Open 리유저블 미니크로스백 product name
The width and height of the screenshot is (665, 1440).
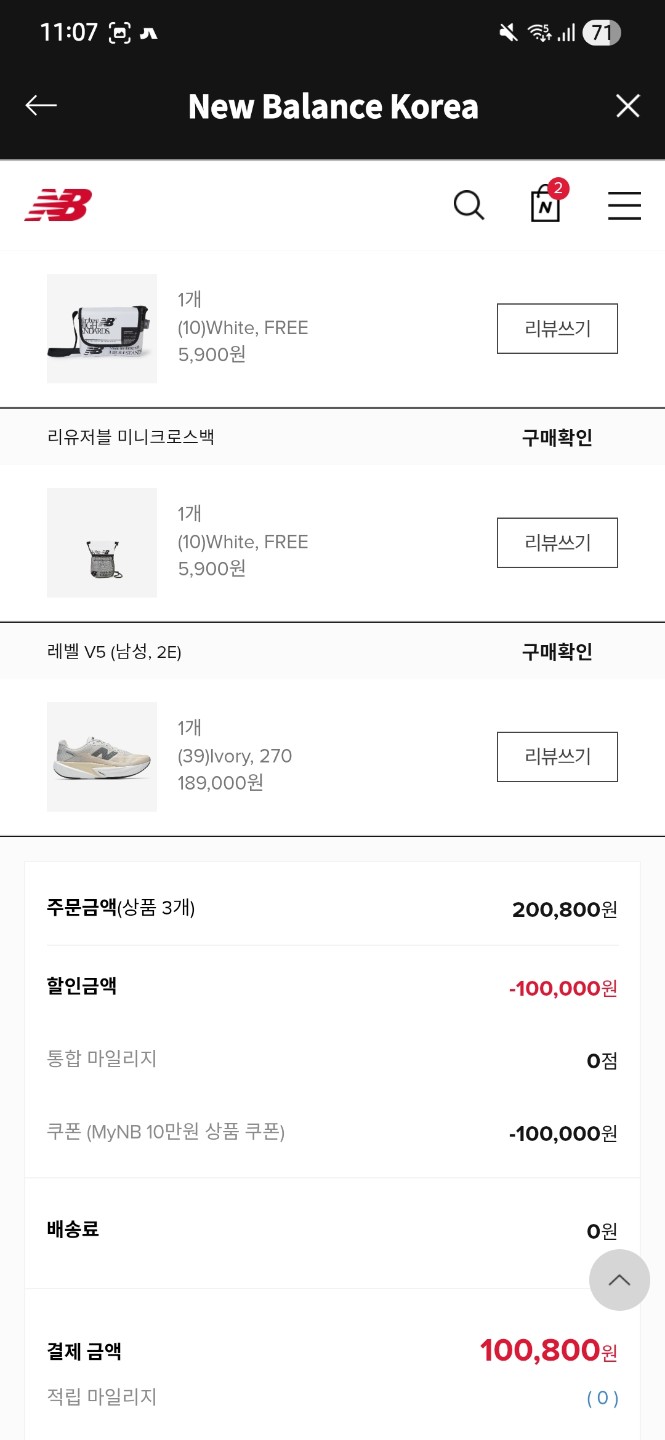(131, 437)
